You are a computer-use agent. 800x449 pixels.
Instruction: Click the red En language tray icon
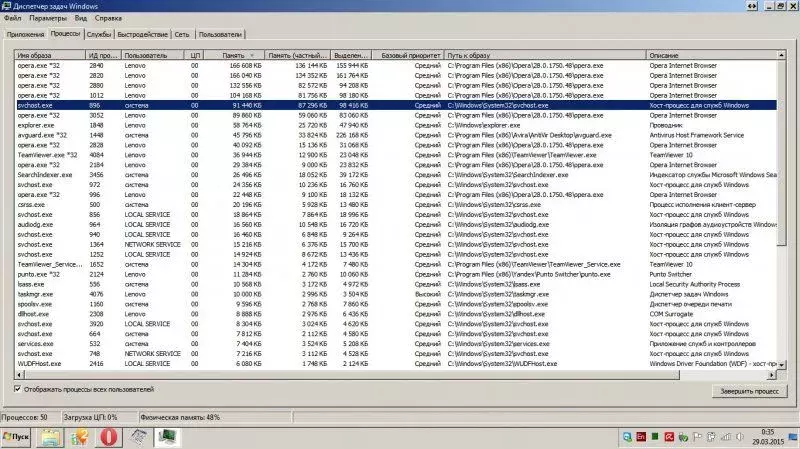point(641,437)
